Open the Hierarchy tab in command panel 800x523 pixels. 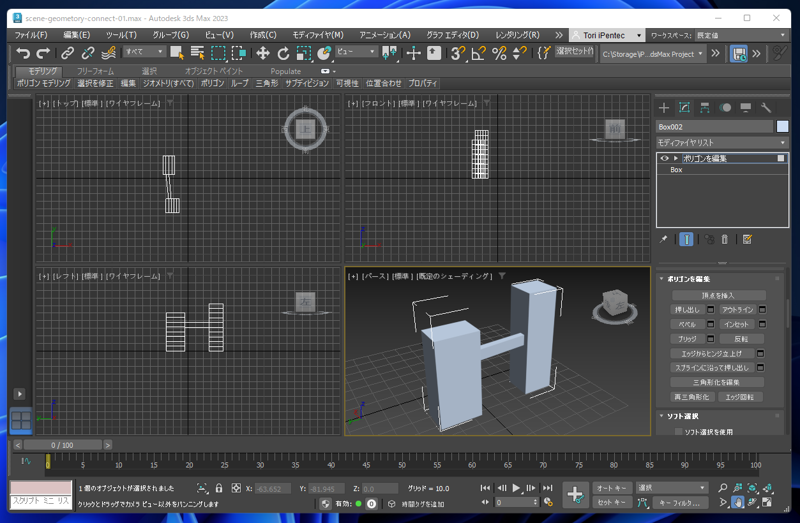point(705,108)
